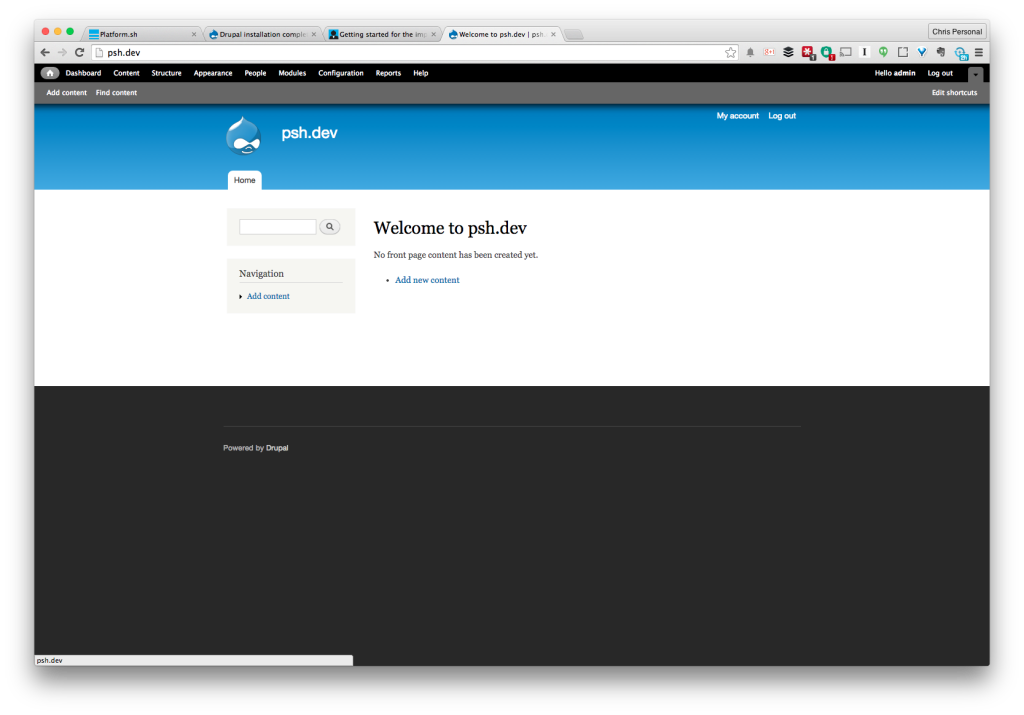Open the Structure admin menu

click(x=167, y=73)
